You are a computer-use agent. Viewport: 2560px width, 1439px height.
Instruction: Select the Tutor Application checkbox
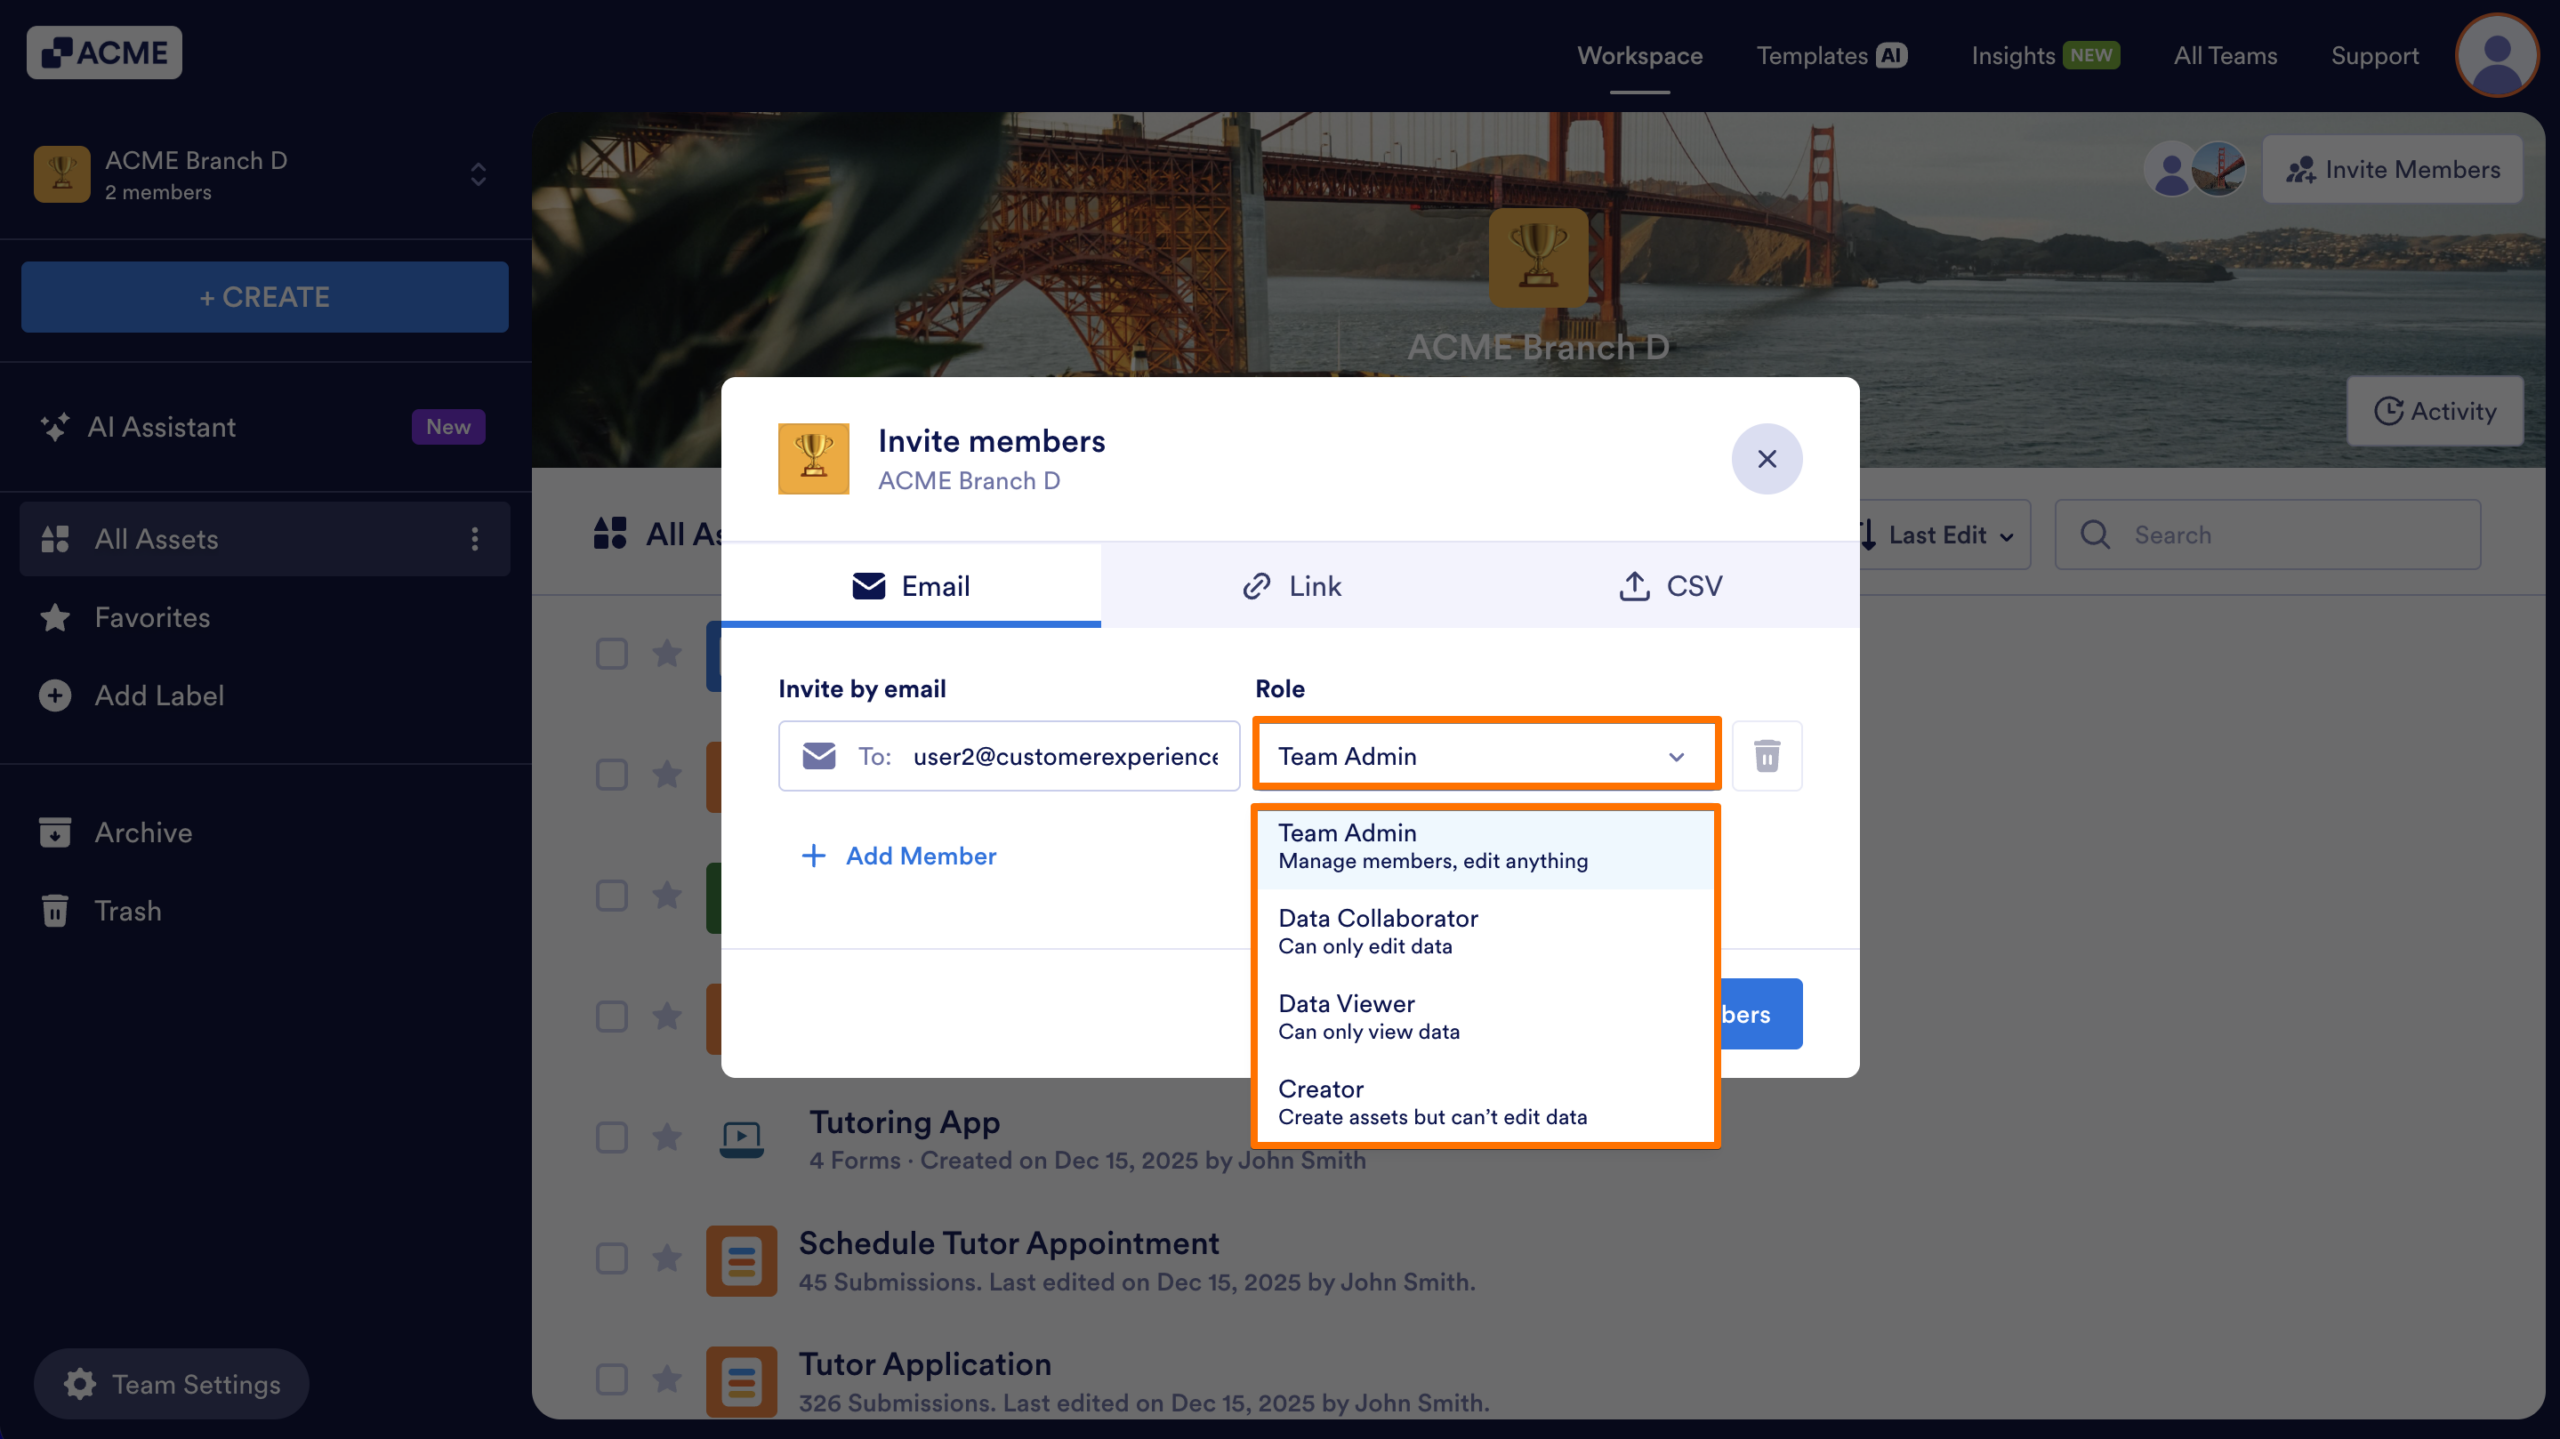pyautogui.click(x=611, y=1379)
